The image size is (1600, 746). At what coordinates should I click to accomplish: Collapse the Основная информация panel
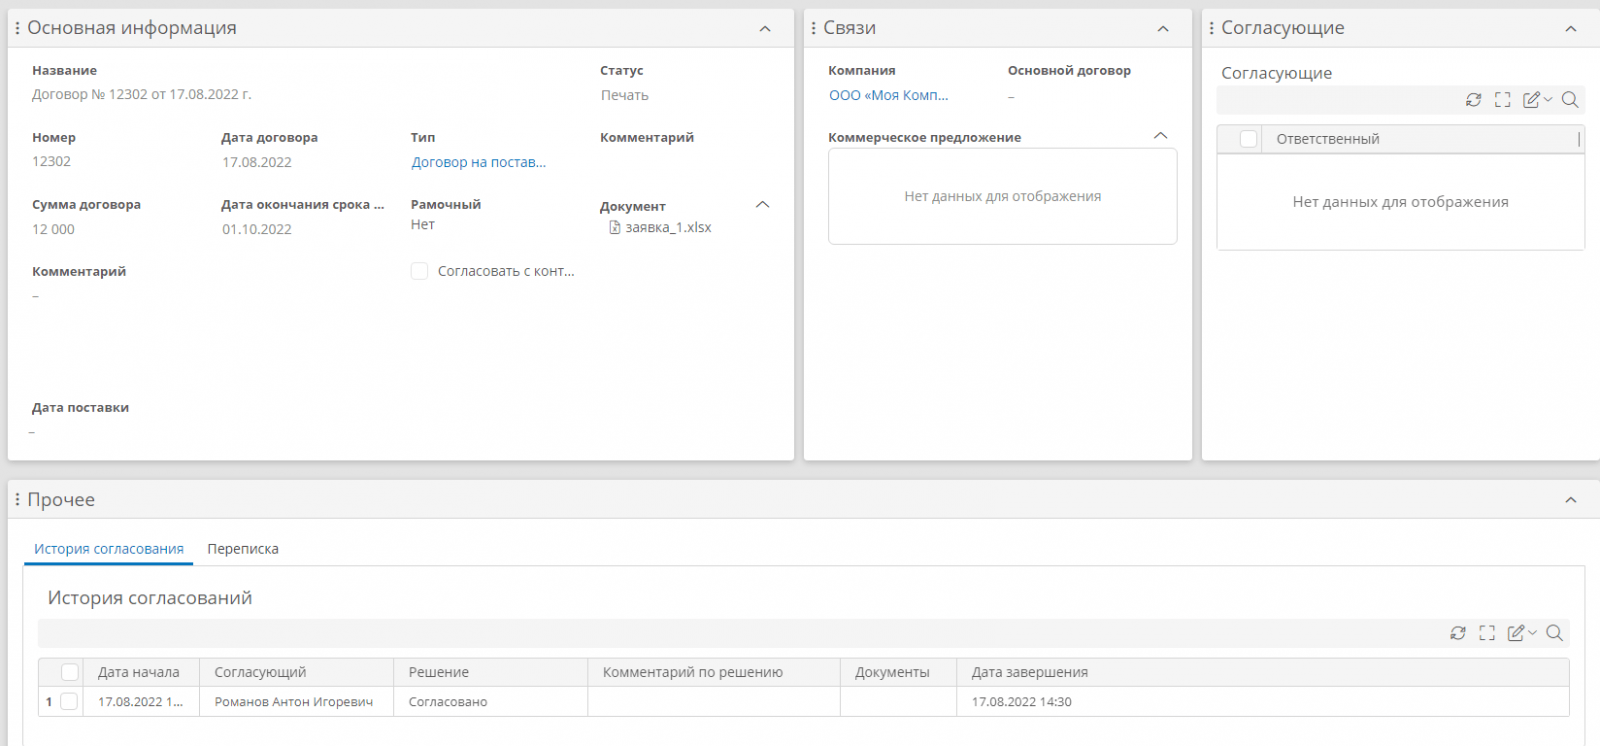point(765,29)
